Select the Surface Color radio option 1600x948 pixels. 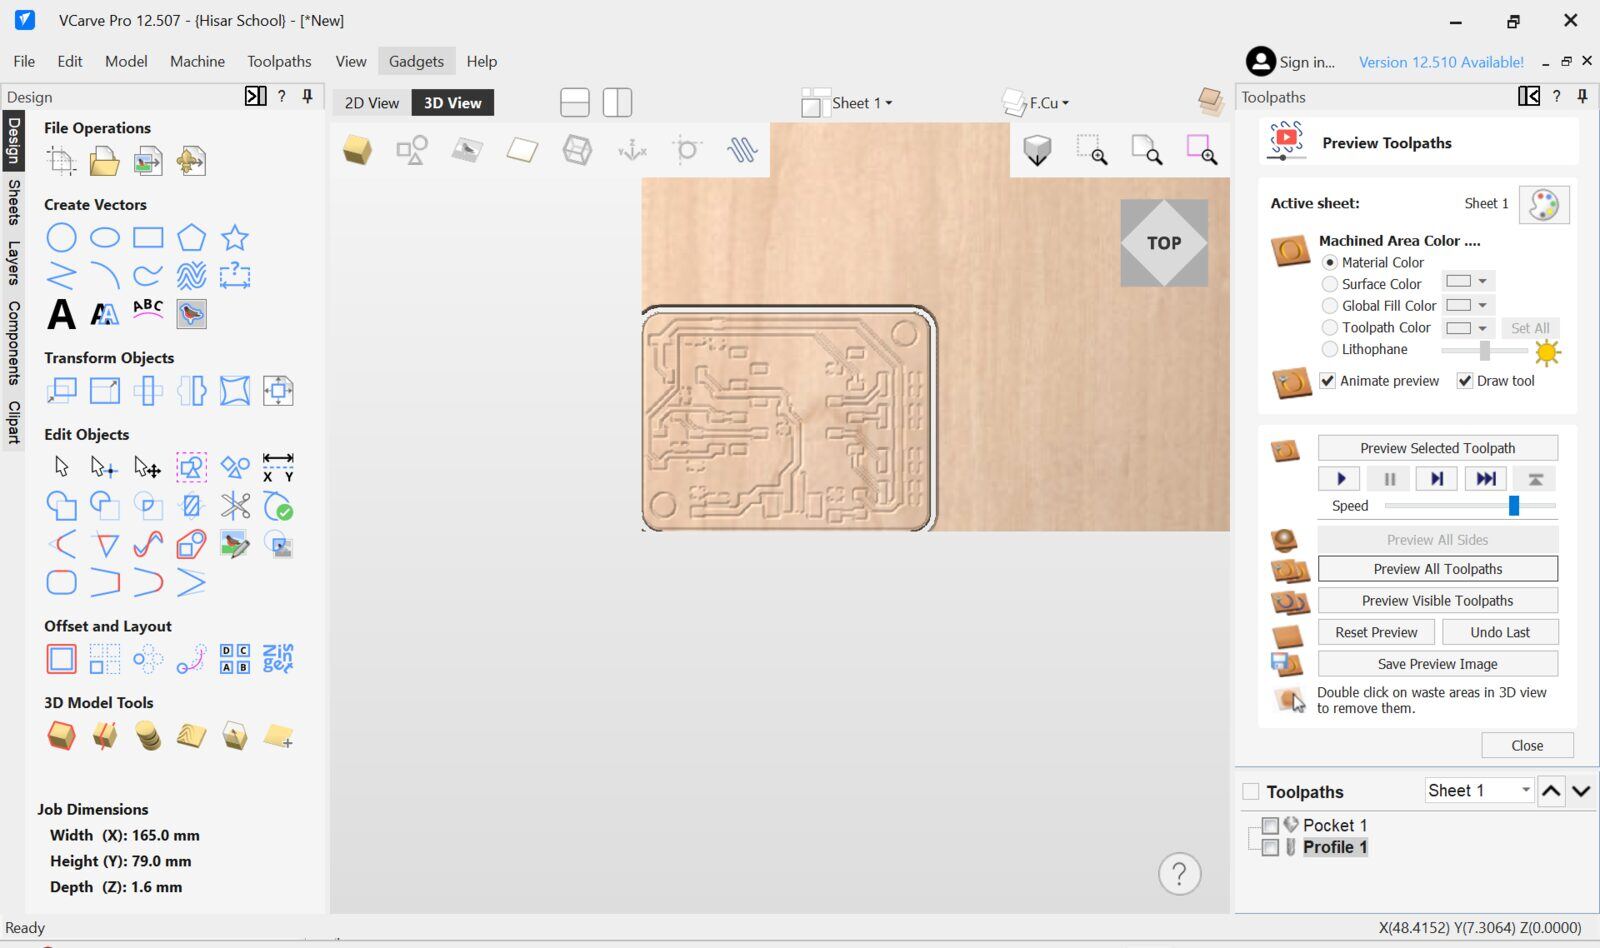[x=1330, y=284]
